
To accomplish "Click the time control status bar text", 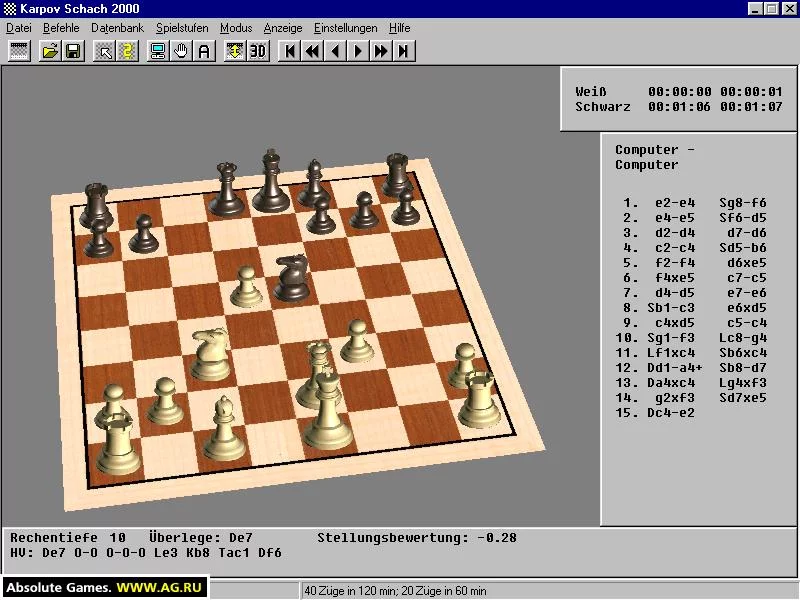I will [x=395, y=591].
